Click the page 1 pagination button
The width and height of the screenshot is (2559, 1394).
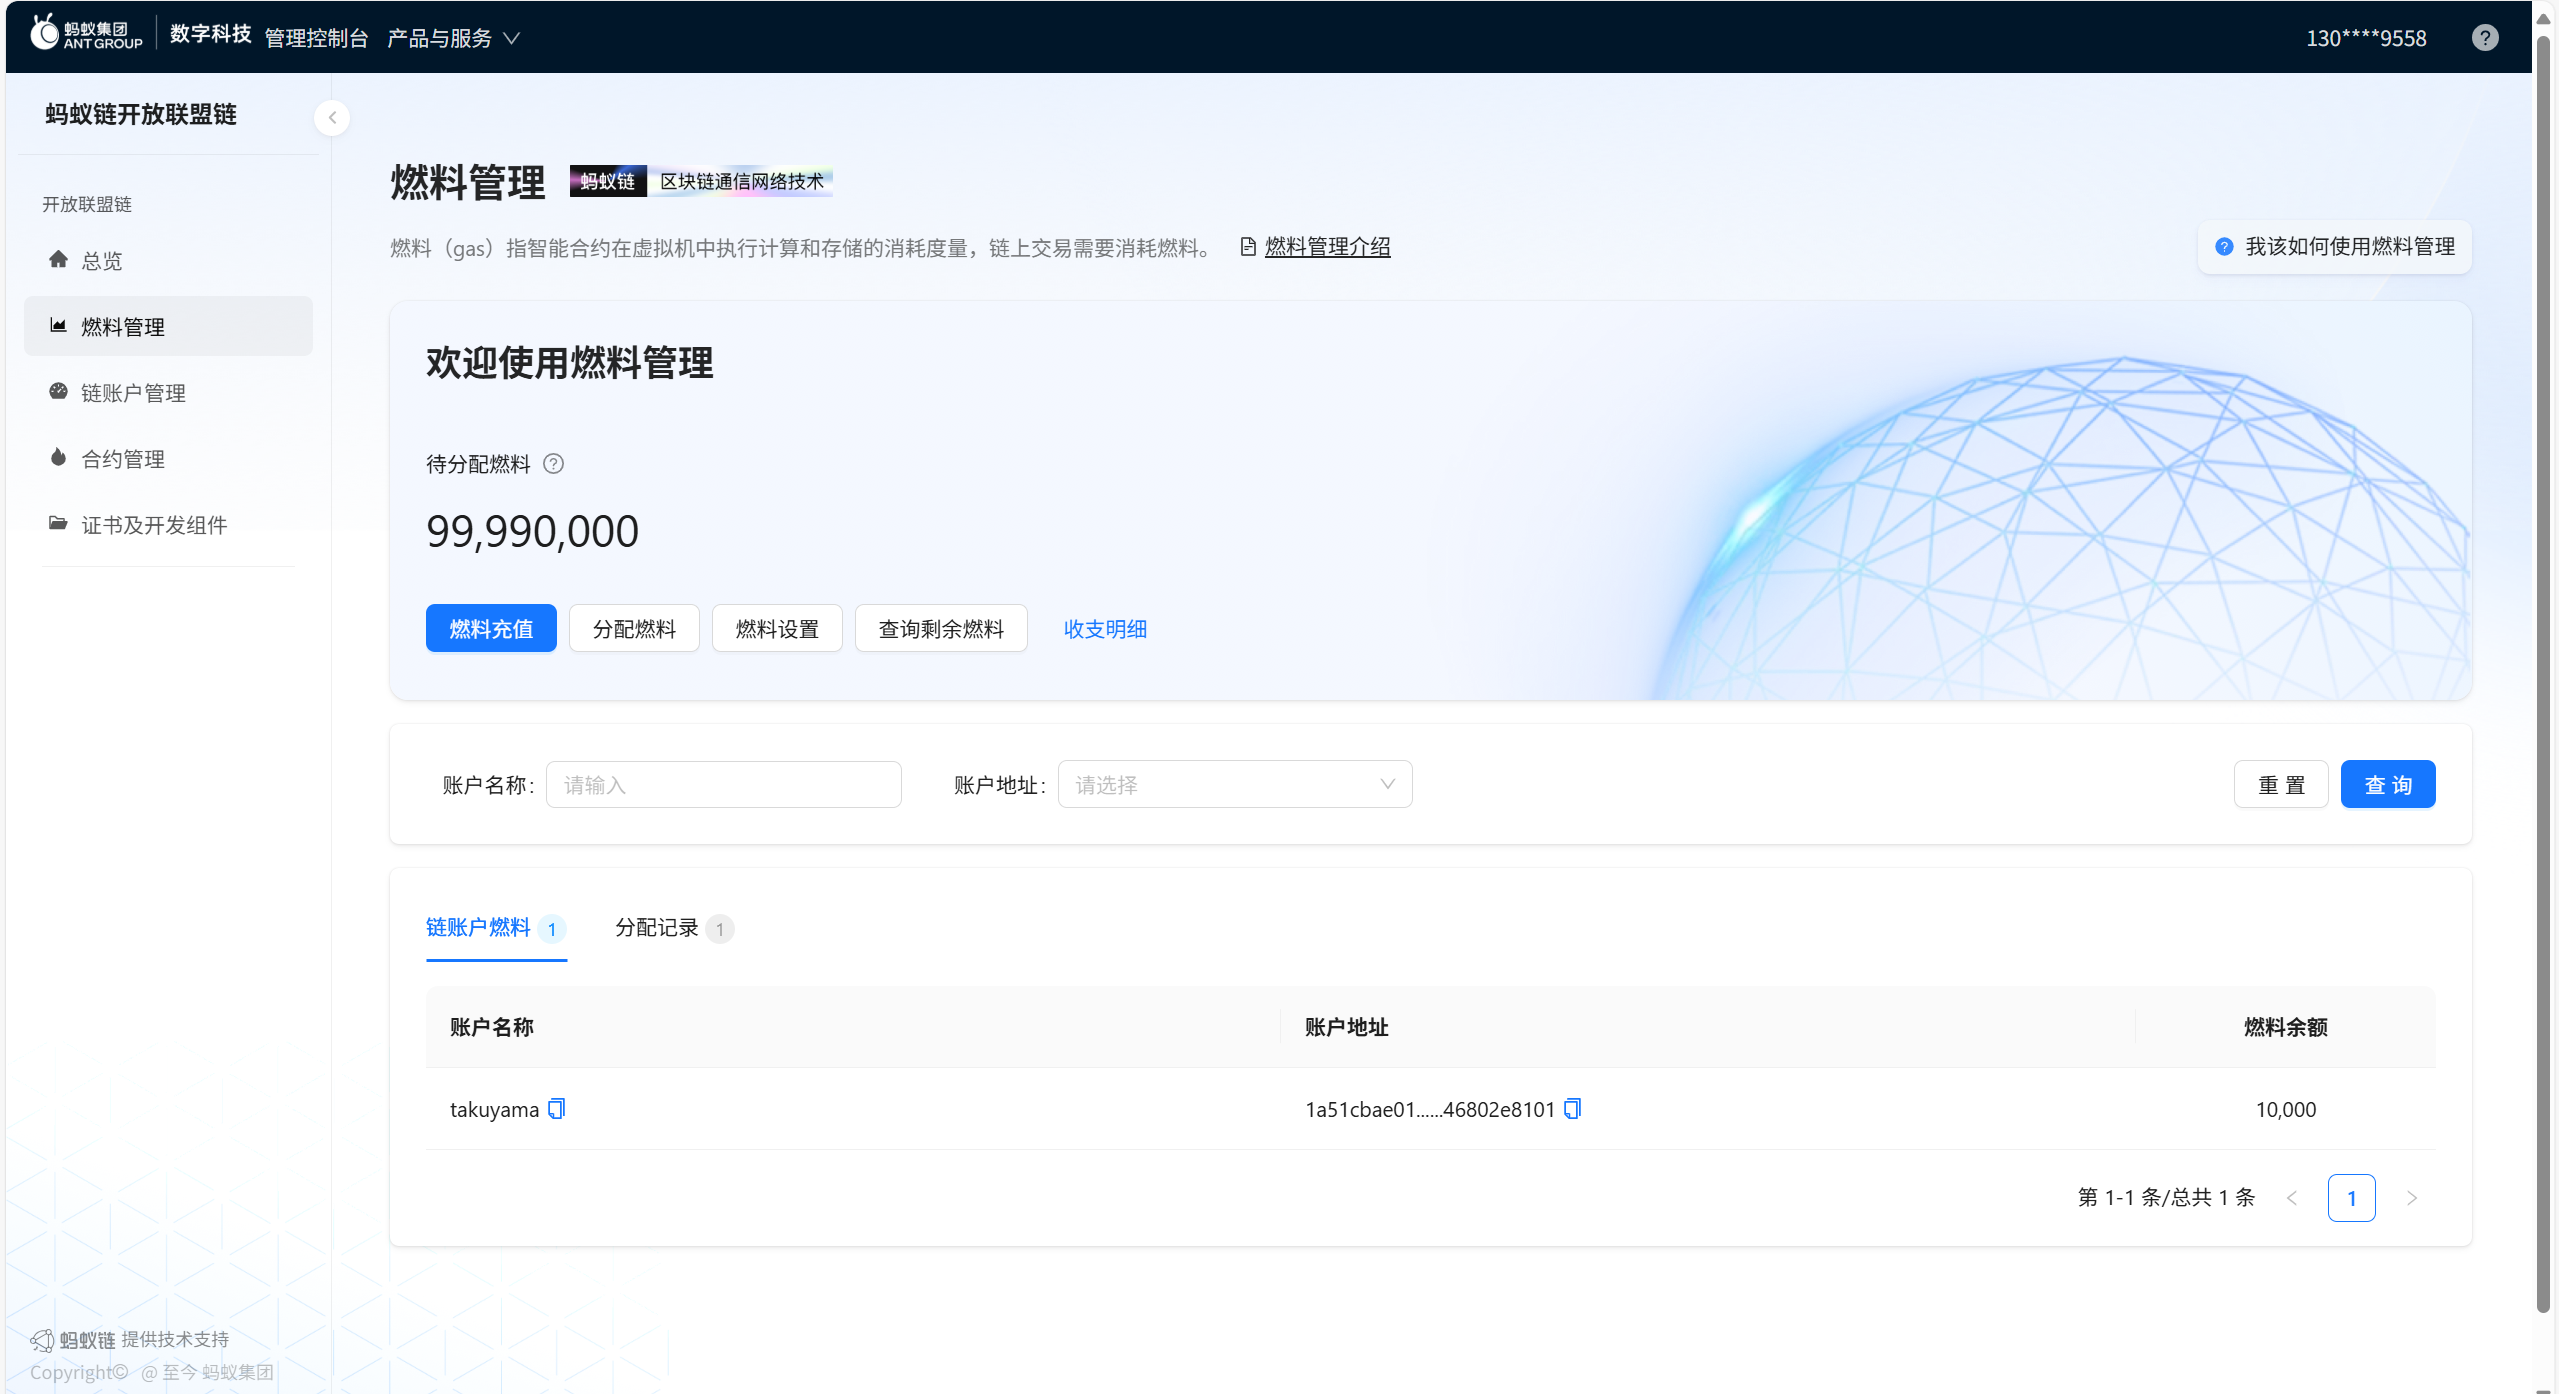[x=2351, y=1198]
